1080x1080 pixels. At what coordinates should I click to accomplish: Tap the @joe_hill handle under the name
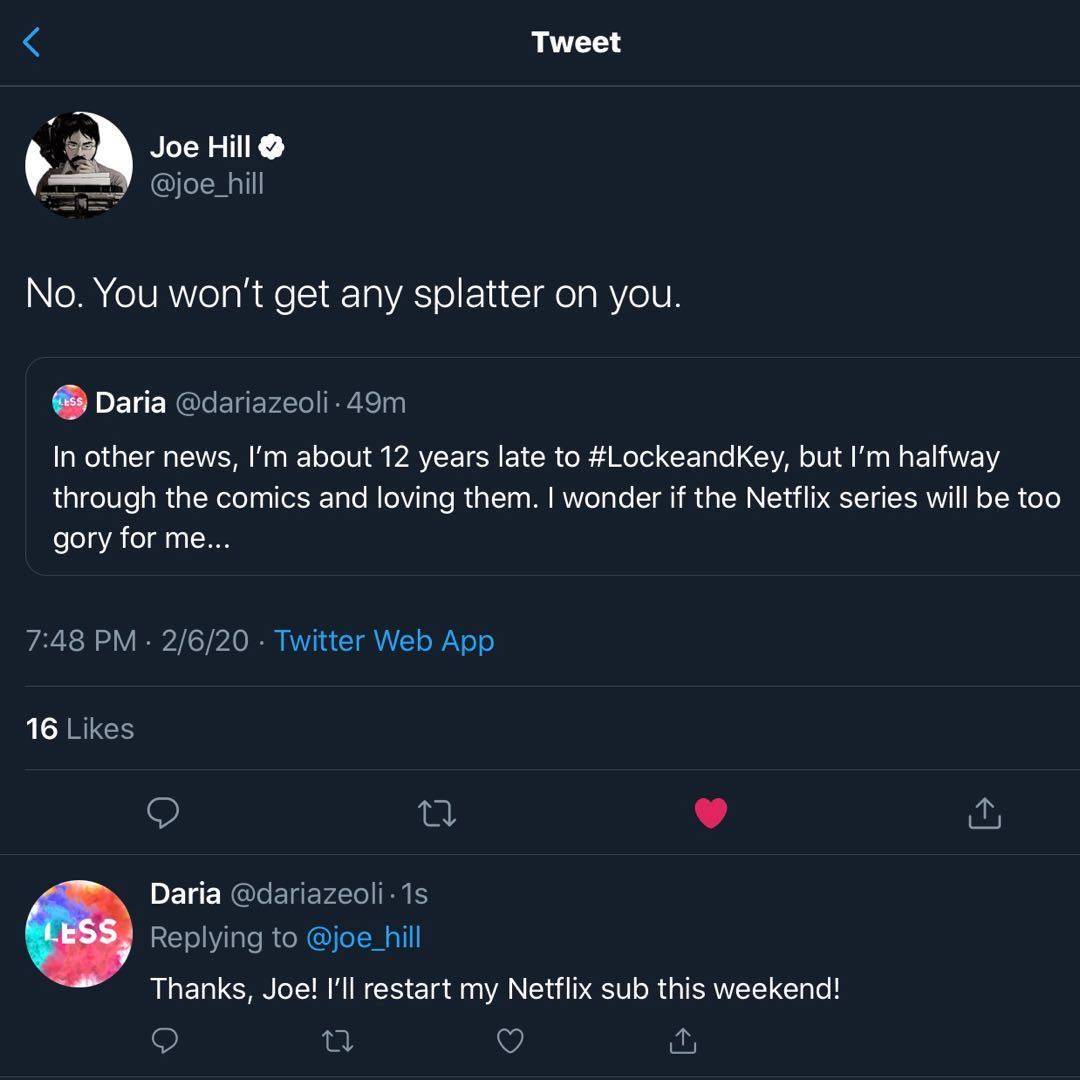(x=207, y=184)
